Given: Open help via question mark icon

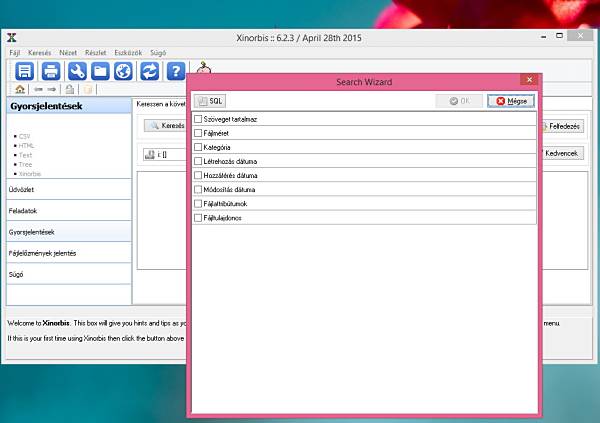Looking at the screenshot, I should pos(176,71).
